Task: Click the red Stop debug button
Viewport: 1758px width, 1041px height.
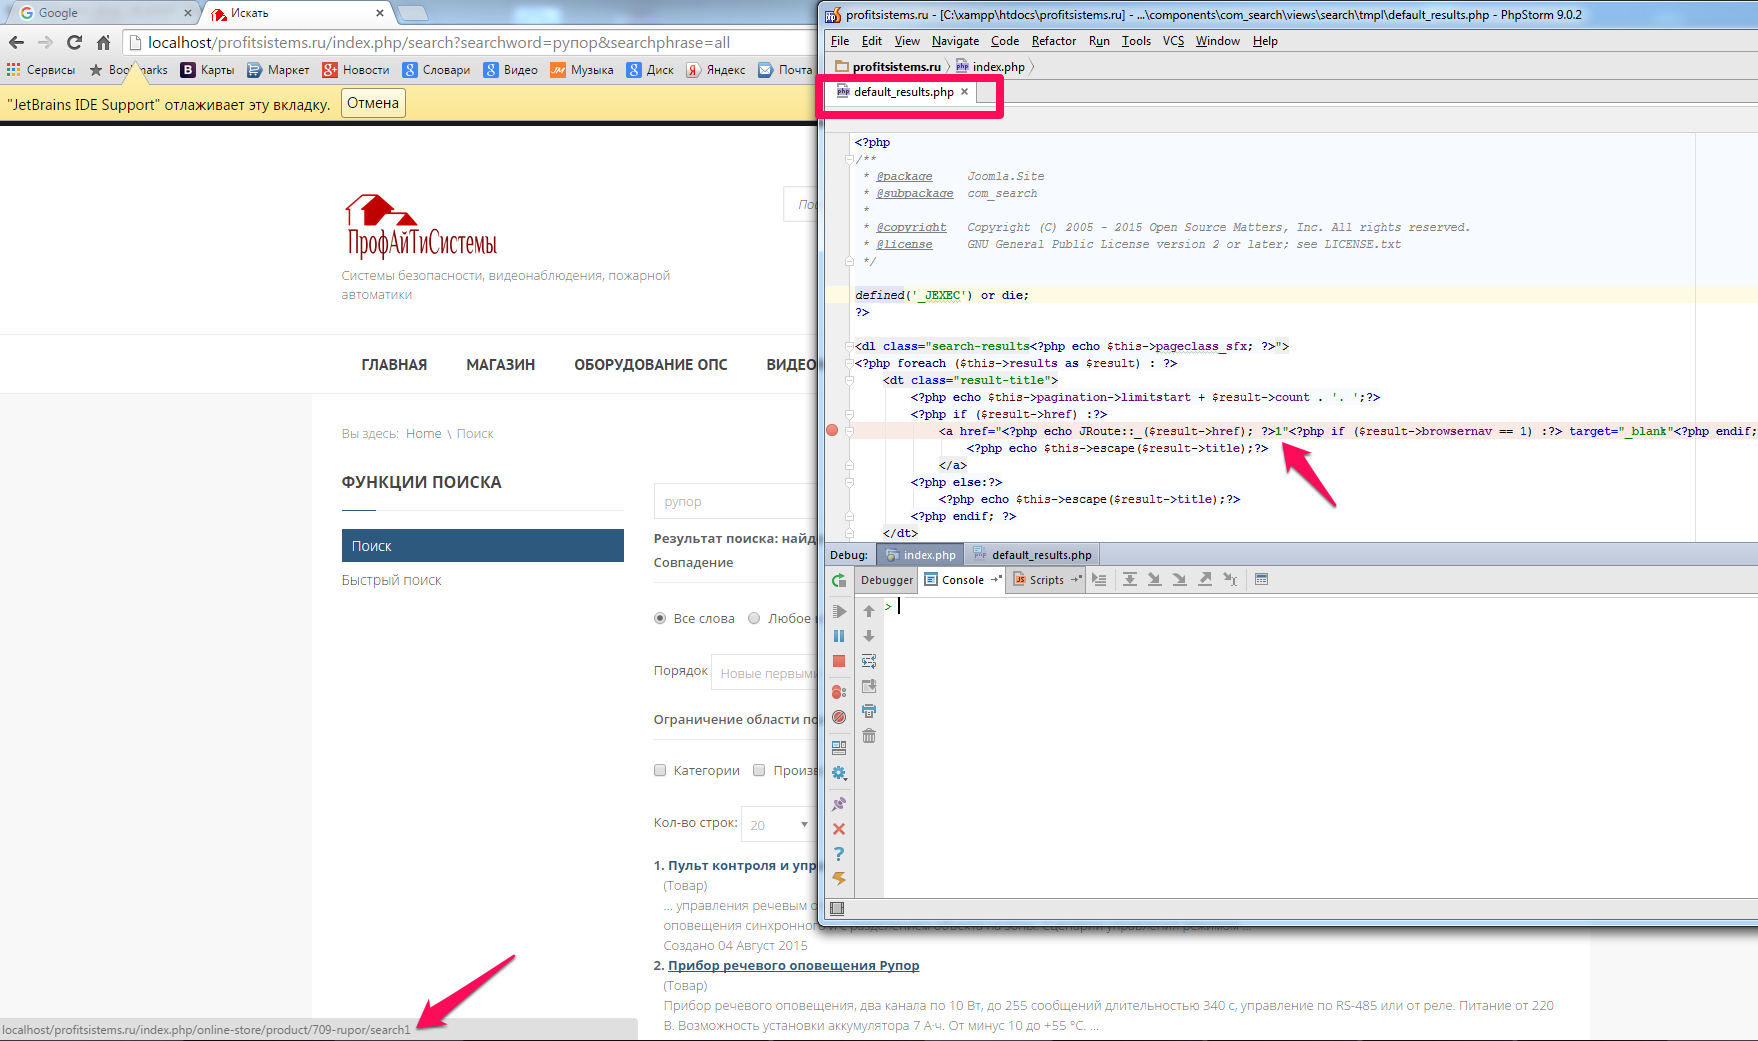Action: (839, 661)
